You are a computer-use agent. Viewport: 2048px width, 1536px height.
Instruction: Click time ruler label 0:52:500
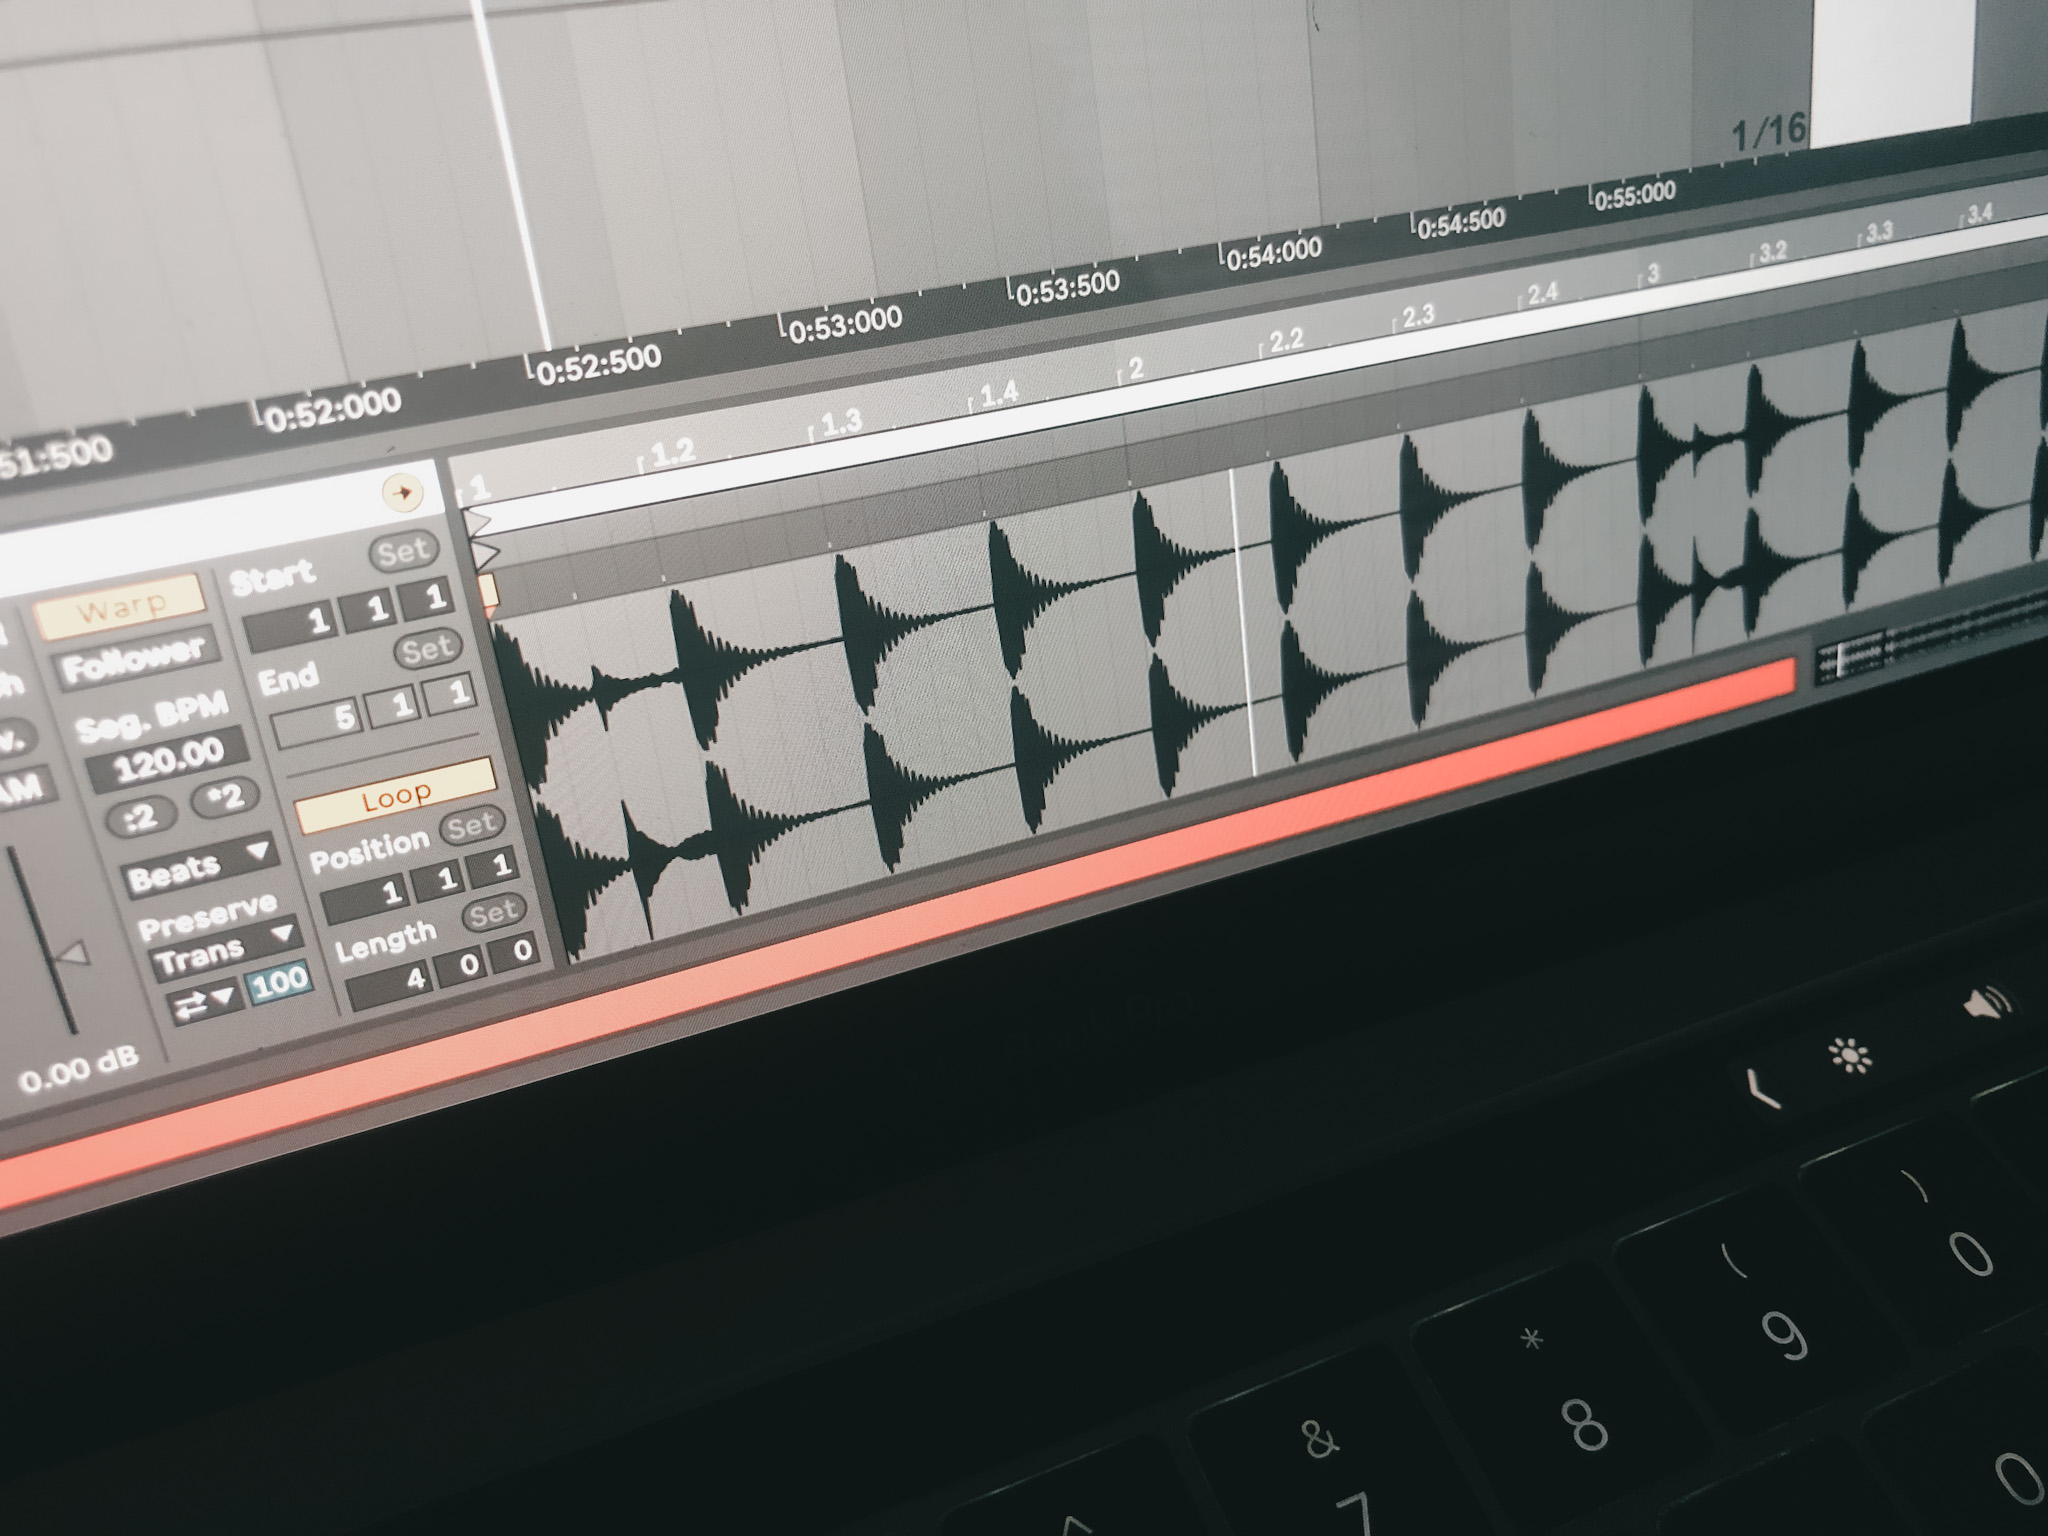point(599,364)
